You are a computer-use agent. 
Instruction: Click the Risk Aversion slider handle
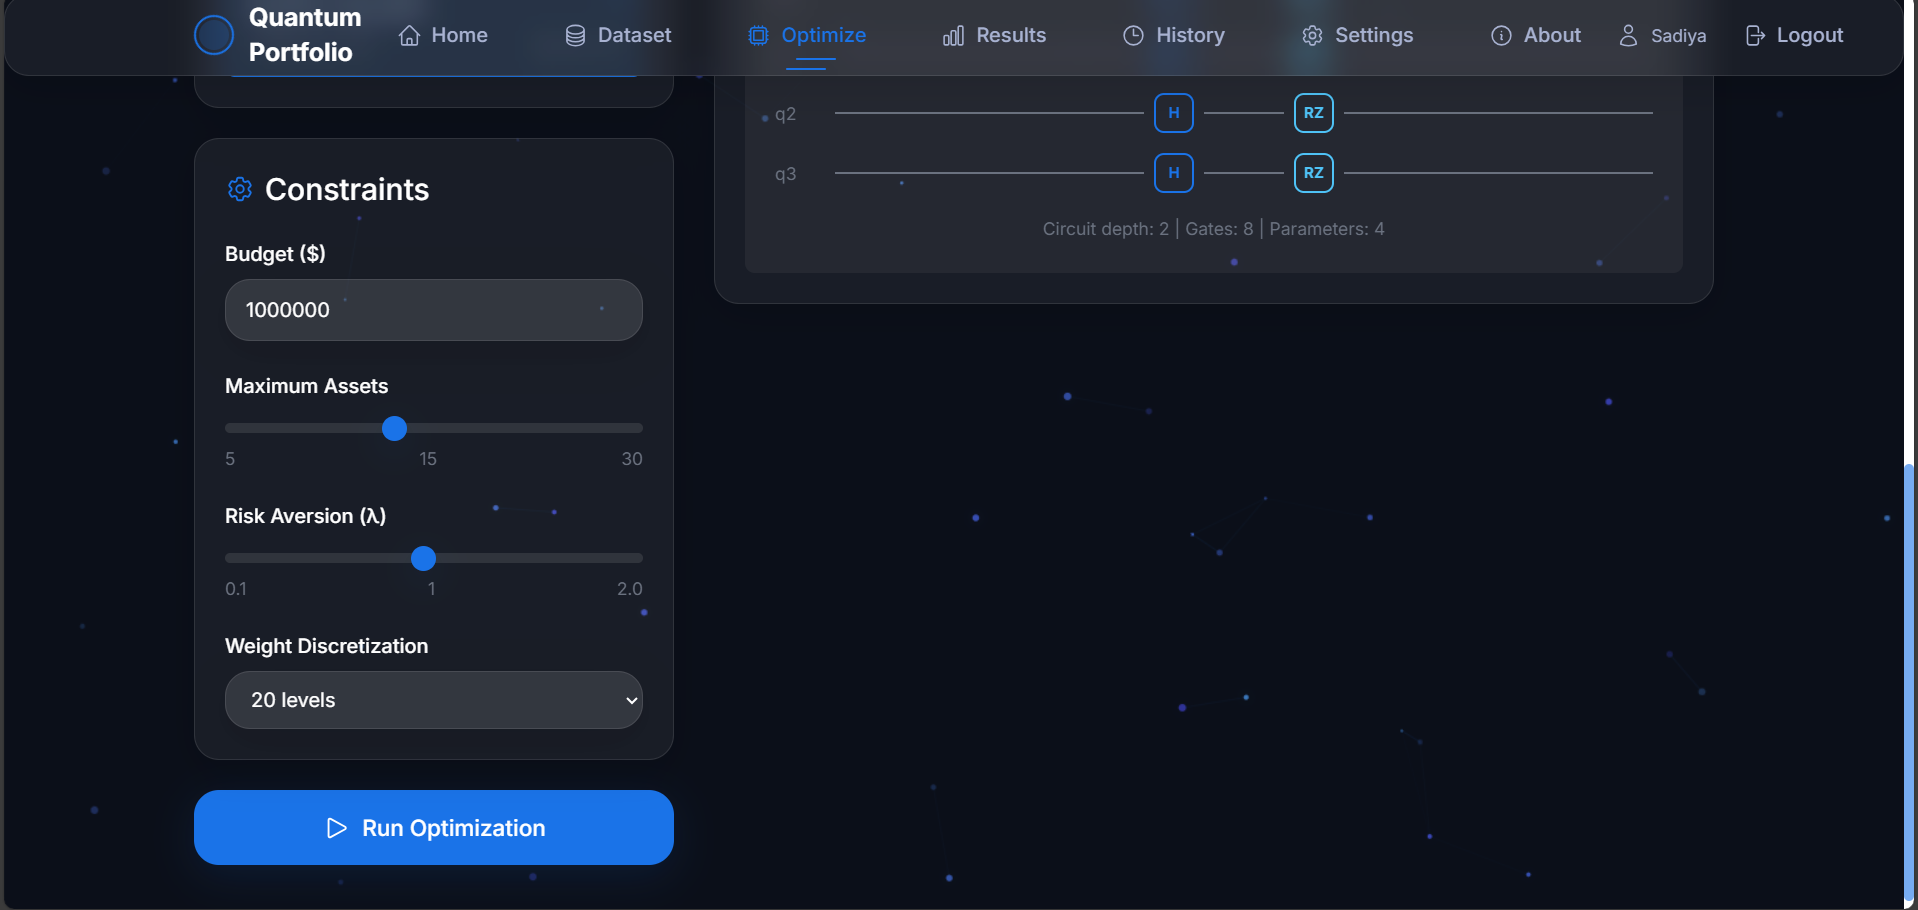pos(424,559)
